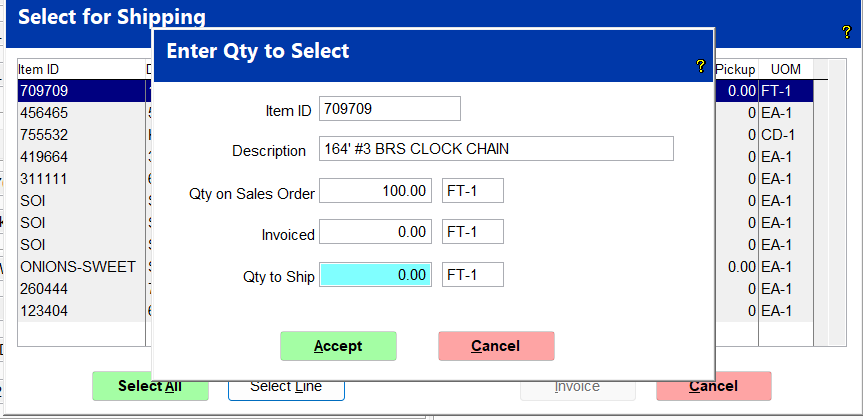
Task: Click the UOM column header
Action: point(785,69)
